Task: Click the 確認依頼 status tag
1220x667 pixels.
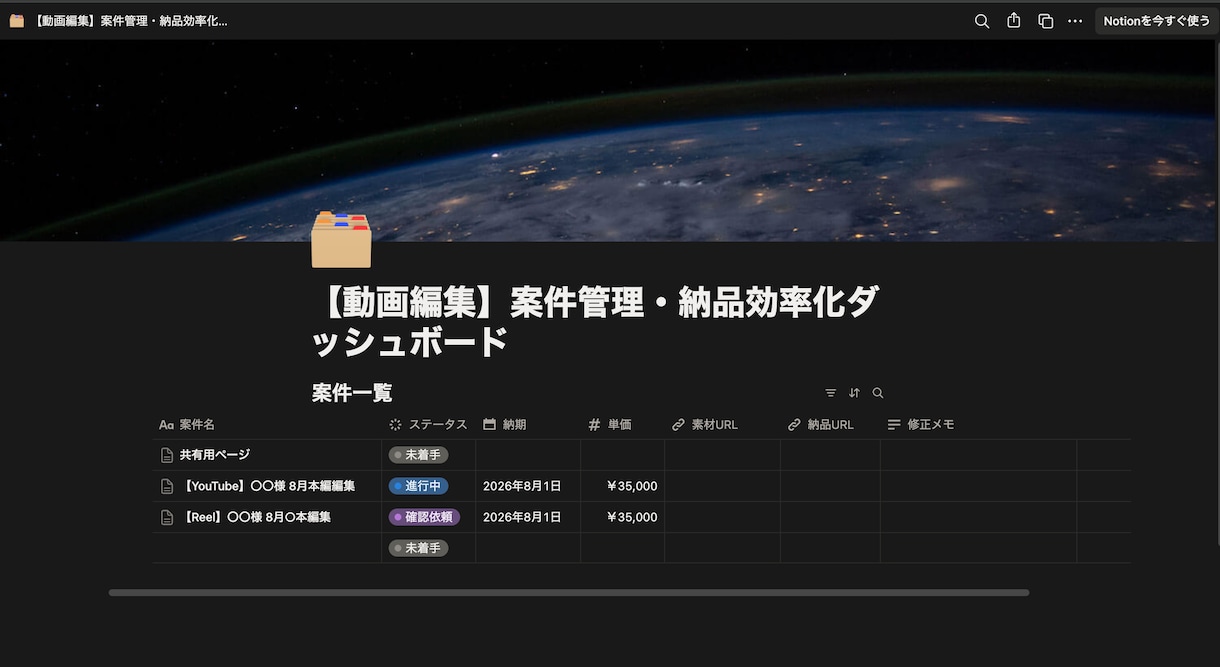Action: [x=424, y=517]
